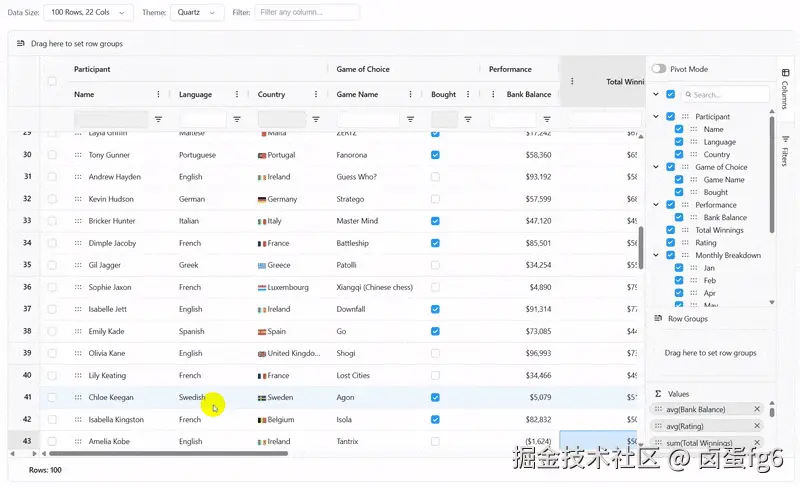Viewport: 800px width, 489px height.
Task: Click the Language column filter icon
Action: pyautogui.click(x=237, y=119)
